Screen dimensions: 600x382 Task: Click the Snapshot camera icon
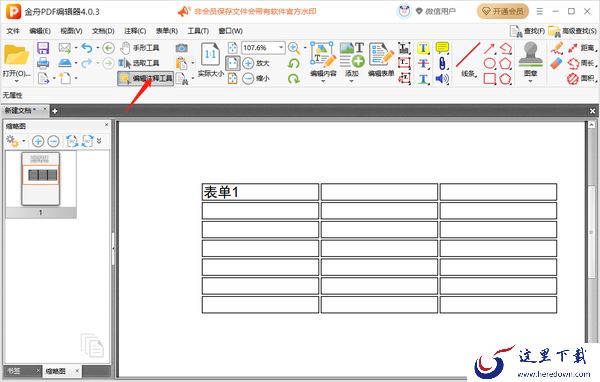[x=181, y=48]
